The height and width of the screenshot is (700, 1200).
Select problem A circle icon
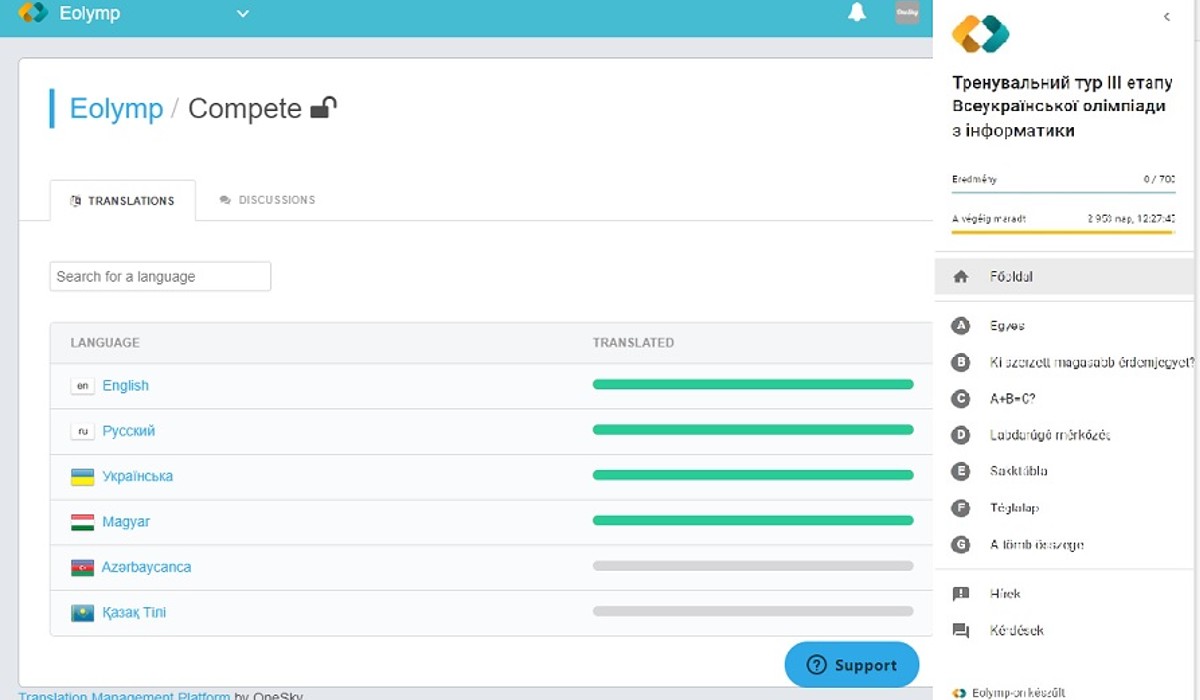pos(961,326)
